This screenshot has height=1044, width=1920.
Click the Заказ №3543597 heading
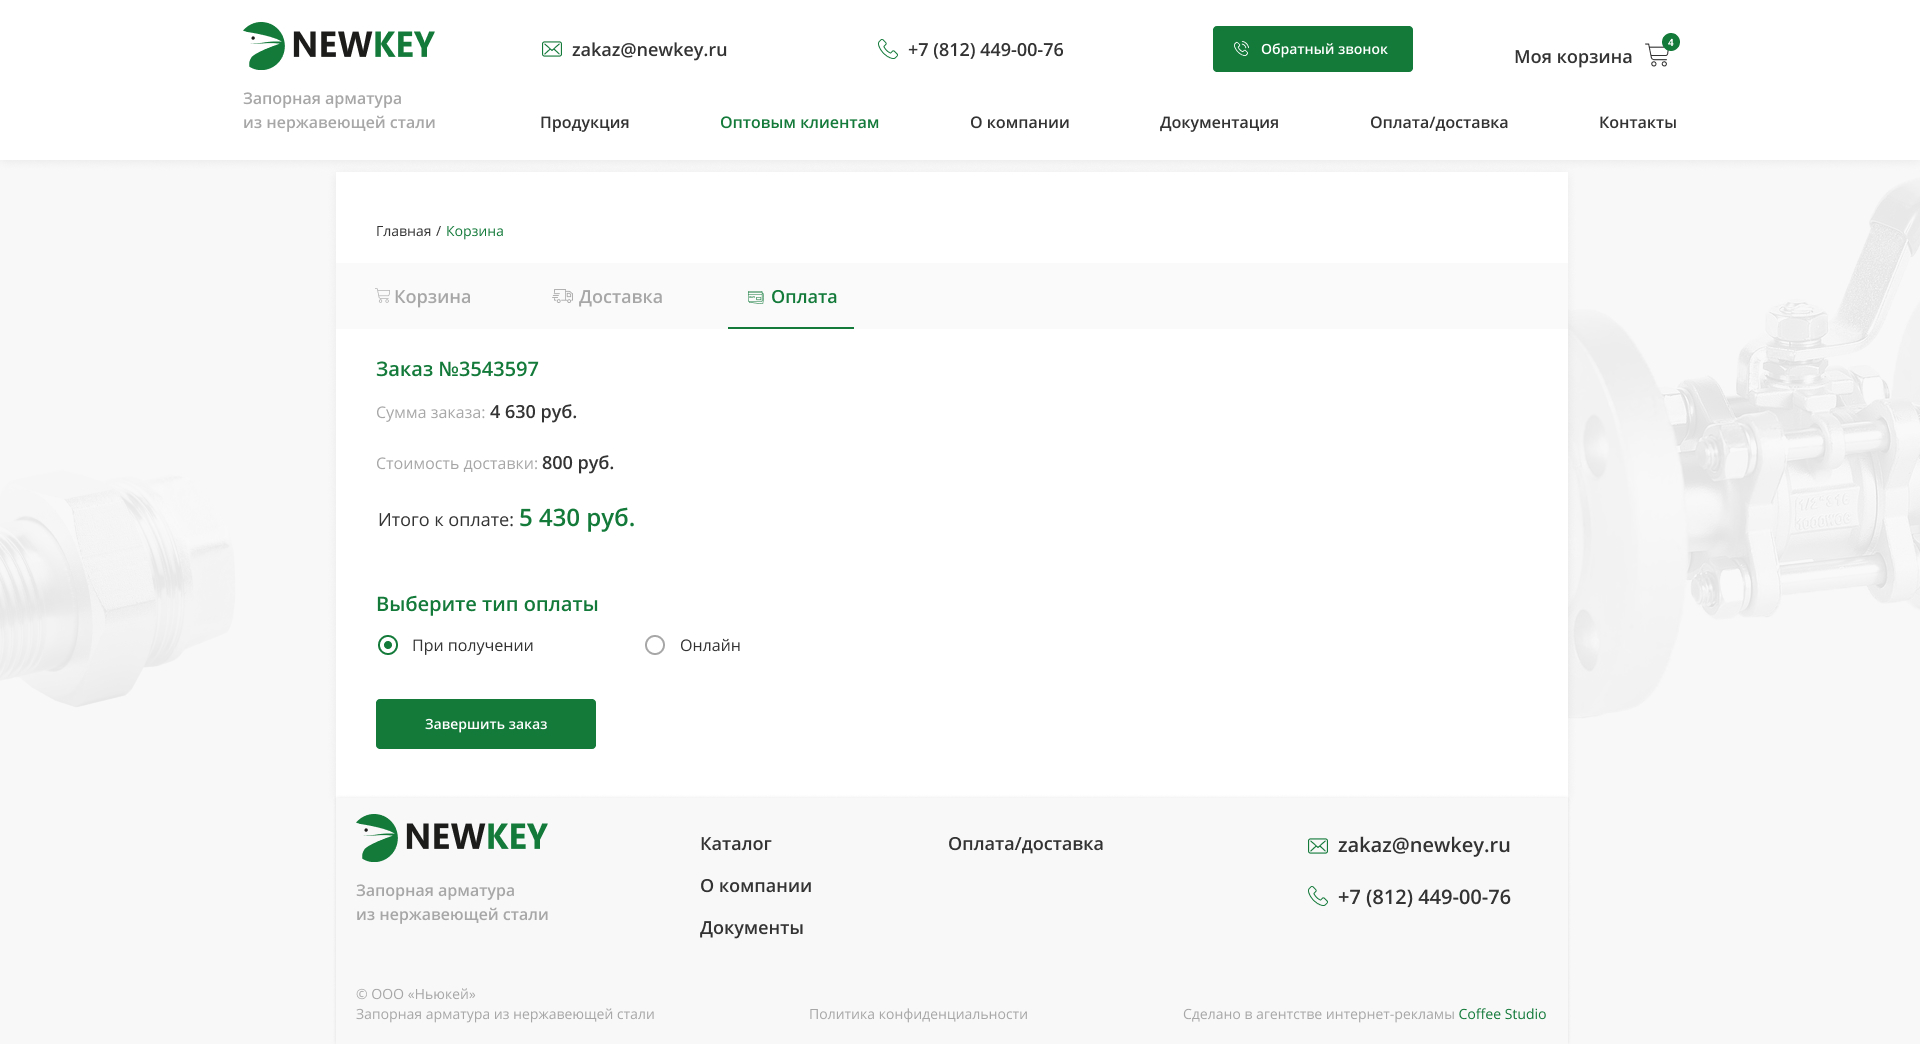[457, 369]
